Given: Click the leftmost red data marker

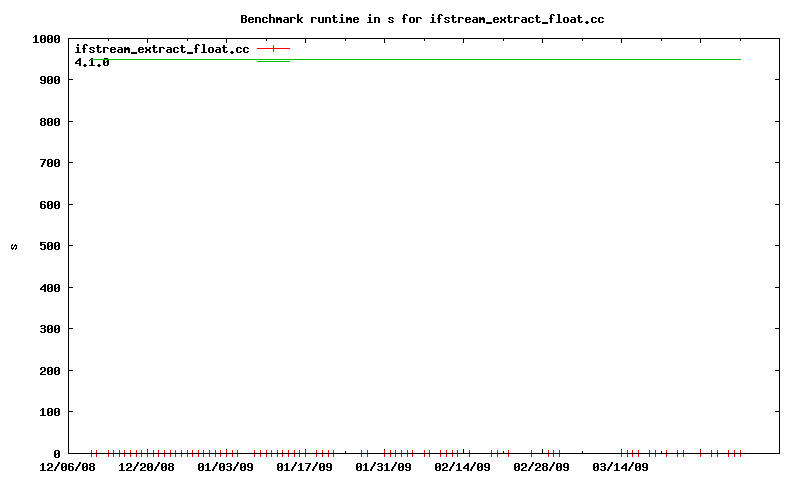Looking at the screenshot, I should click(92, 453).
